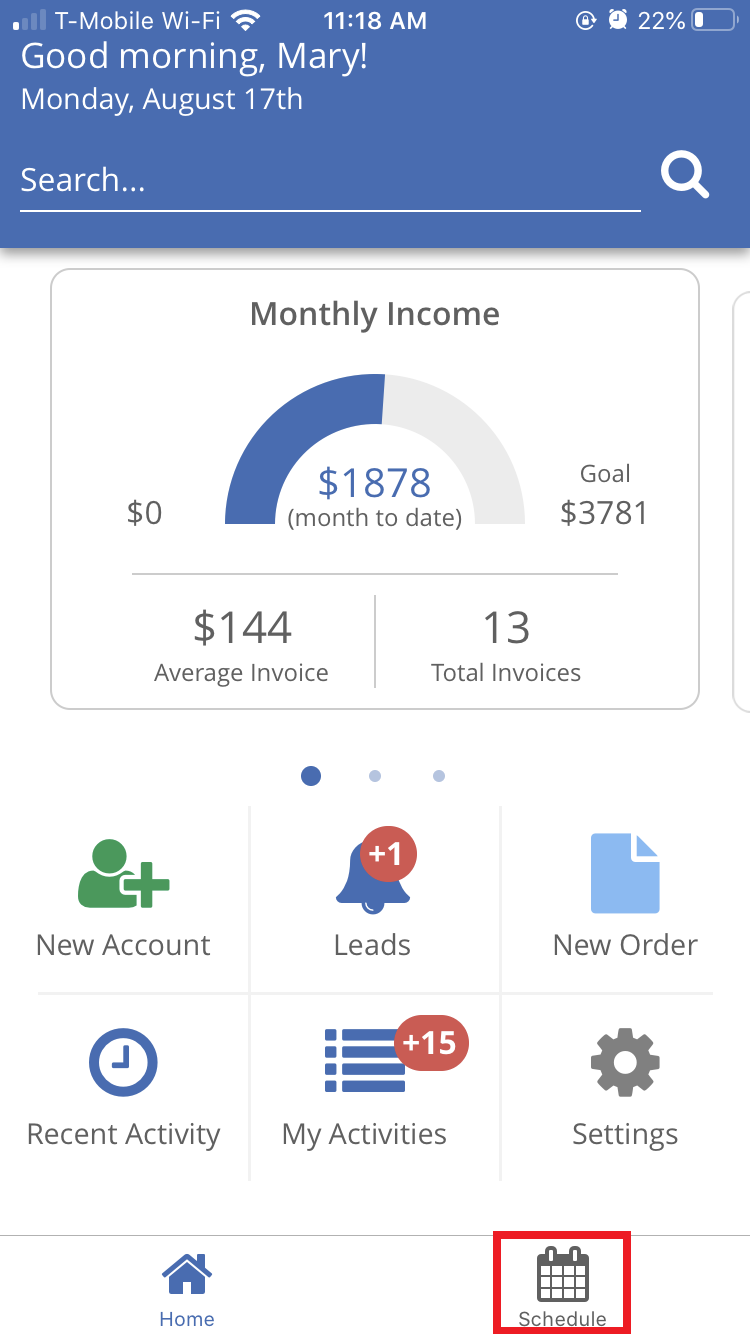The height and width of the screenshot is (1334, 750).
Task: Tap the +15 badge on My Activities
Action: pos(431,1043)
